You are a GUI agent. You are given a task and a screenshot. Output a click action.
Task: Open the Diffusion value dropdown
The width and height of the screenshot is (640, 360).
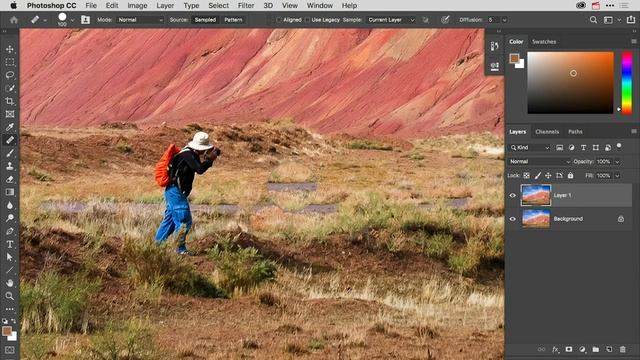click(x=504, y=20)
